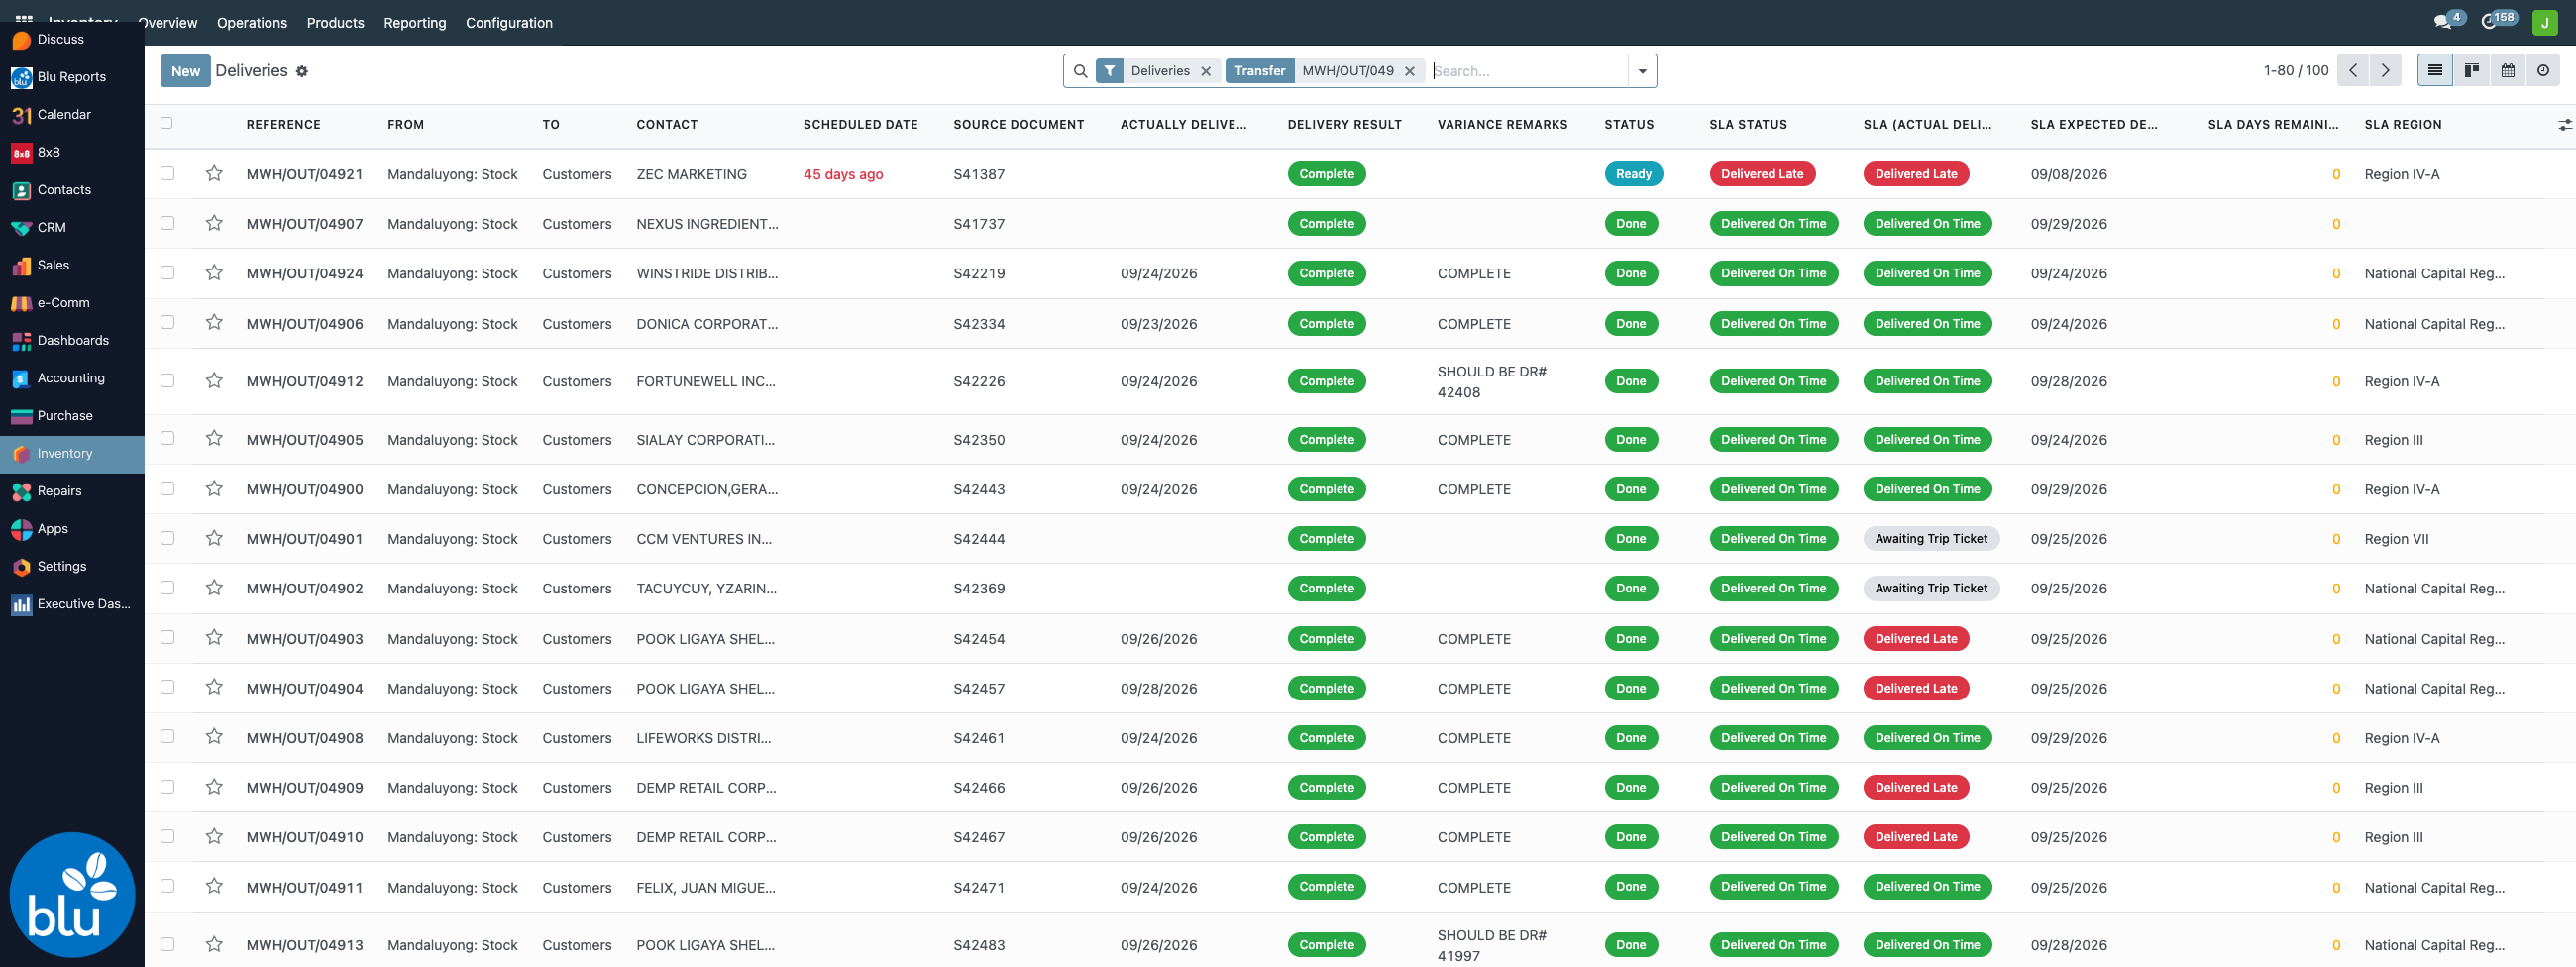Open the Deliveries gear actions menu
2576x967 pixels.
(x=302, y=72)
